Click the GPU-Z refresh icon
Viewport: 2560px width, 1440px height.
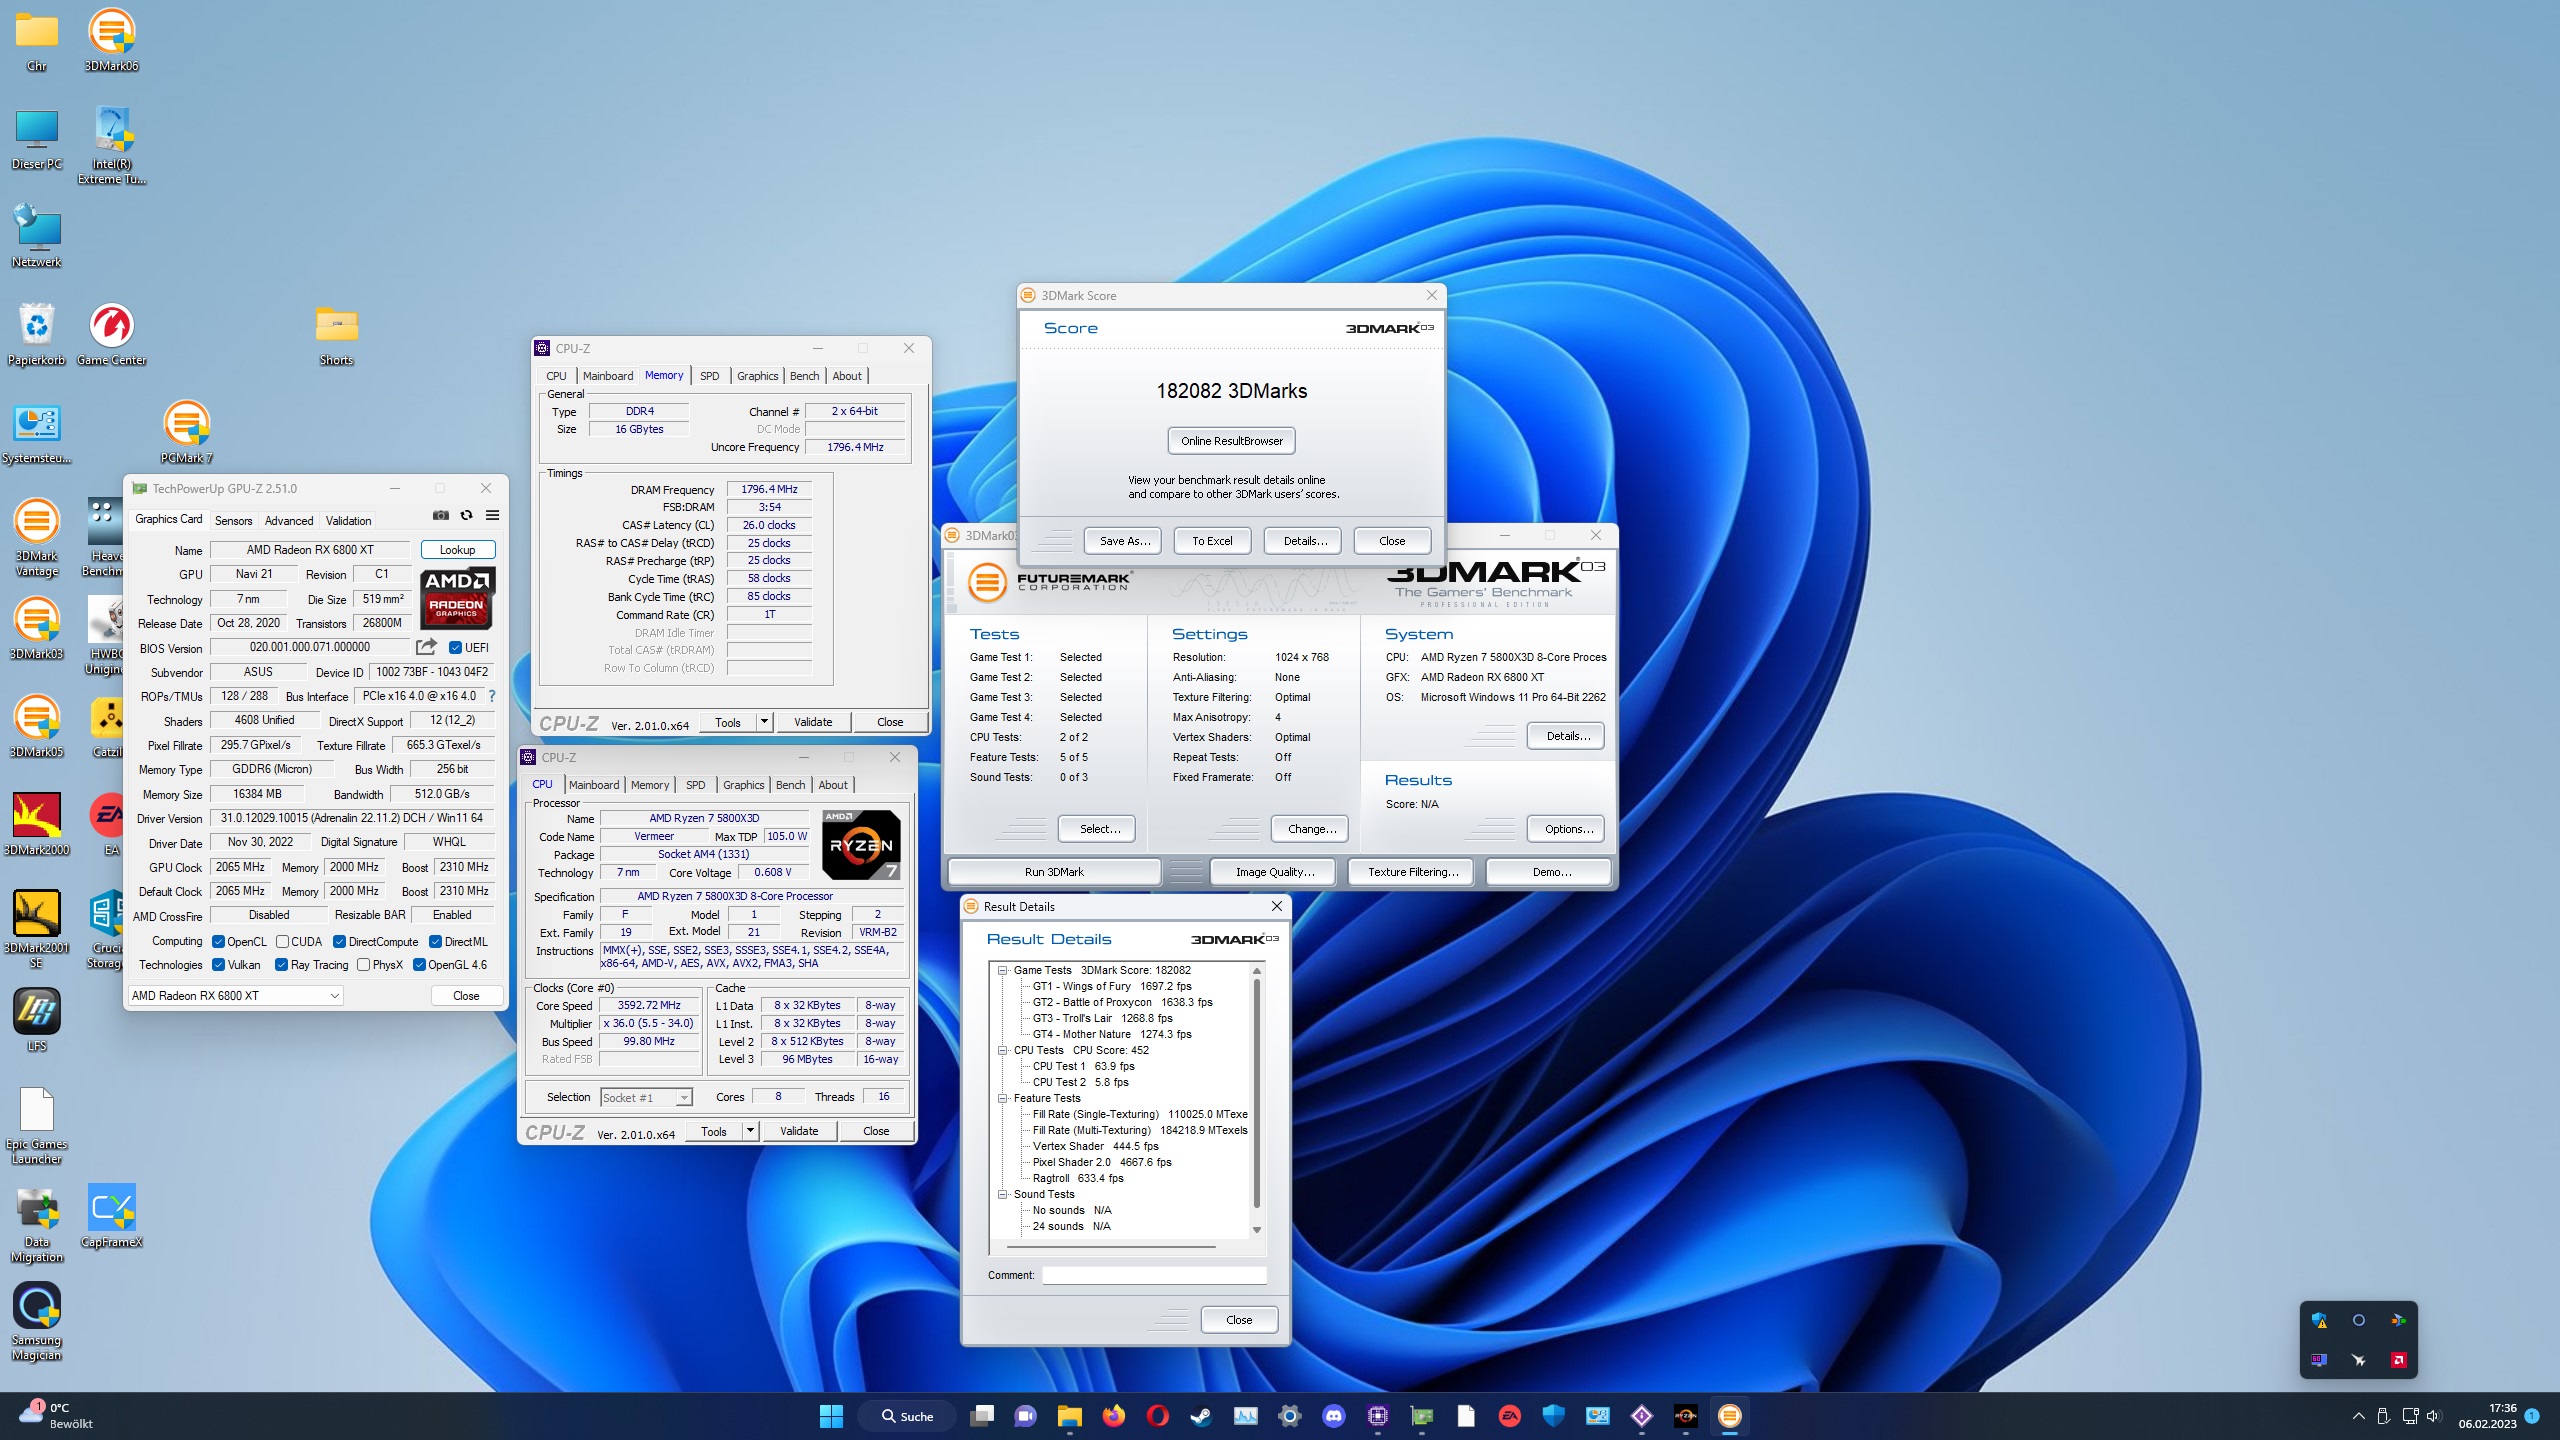tap(466, 515)
